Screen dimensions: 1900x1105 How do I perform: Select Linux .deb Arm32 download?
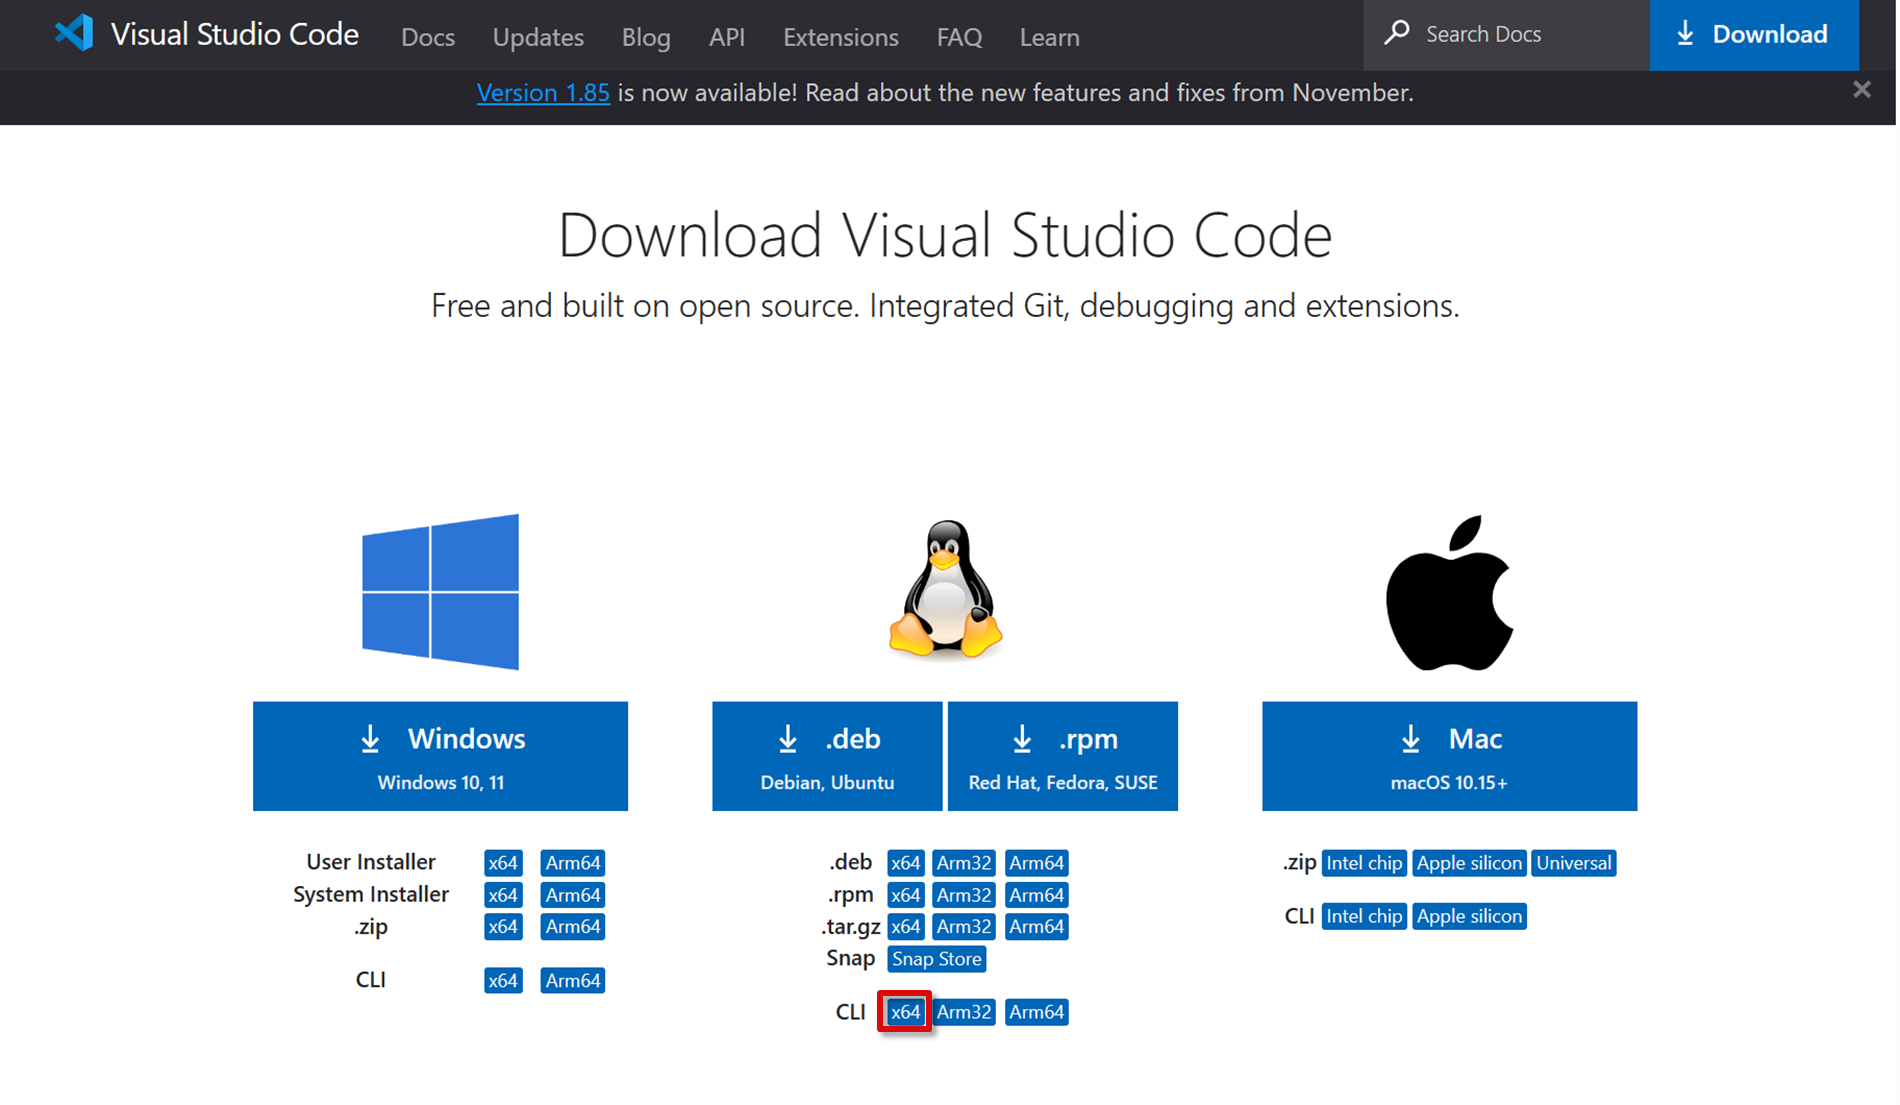(964, 863)
